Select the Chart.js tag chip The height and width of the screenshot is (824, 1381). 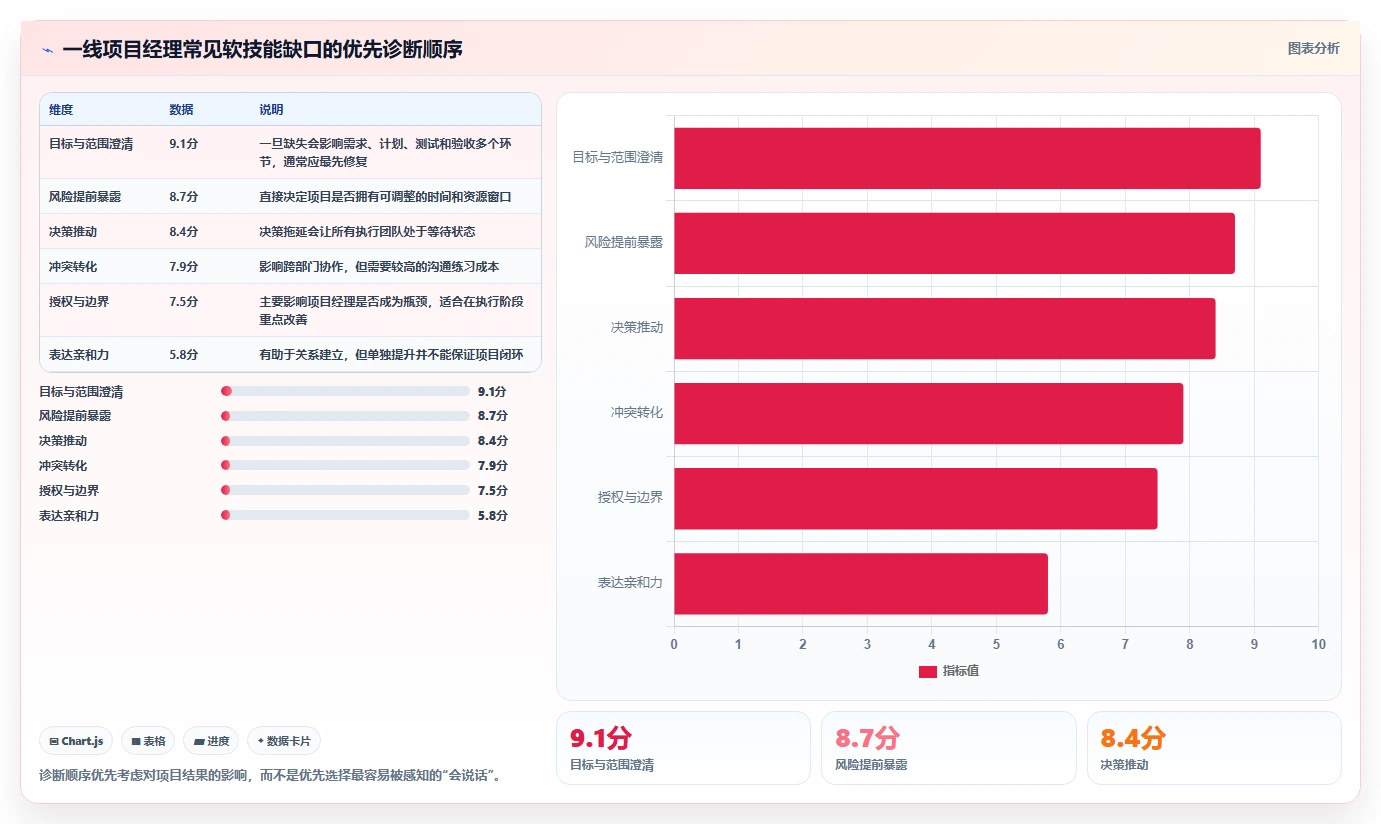pyautogui.click(x=76, y=741)
